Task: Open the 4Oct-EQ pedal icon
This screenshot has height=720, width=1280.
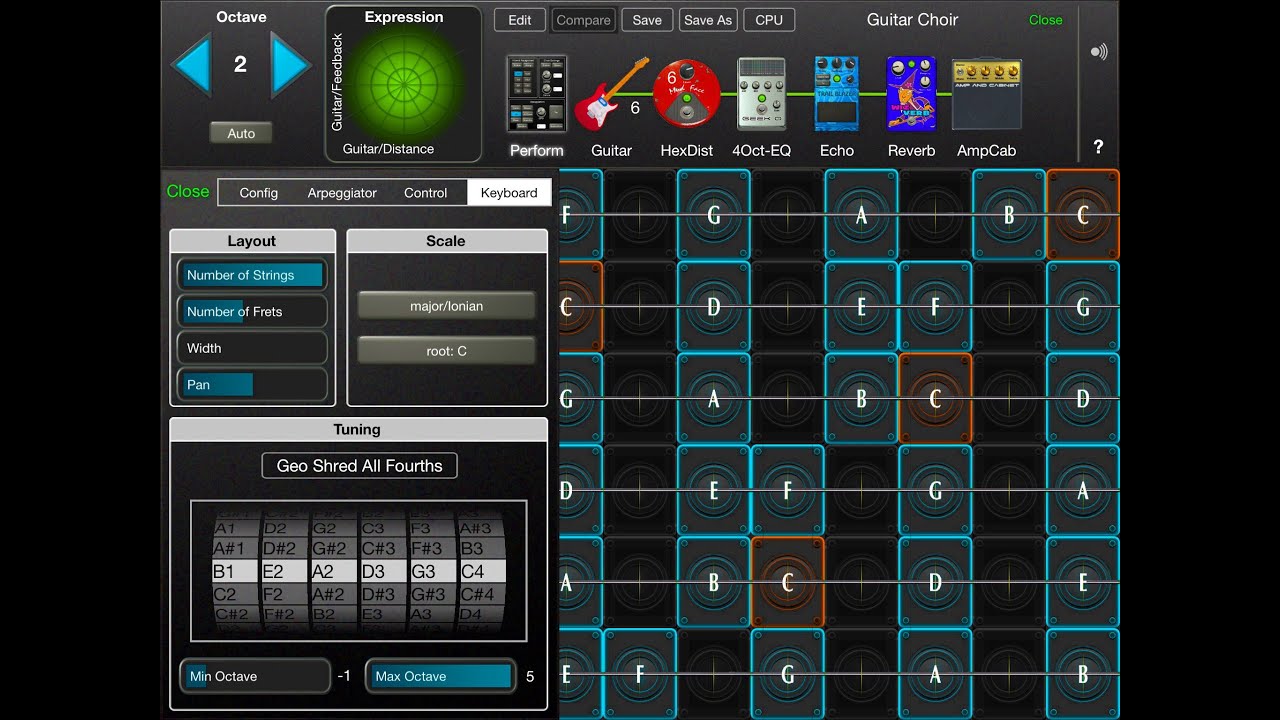Action: pos(761,94)
